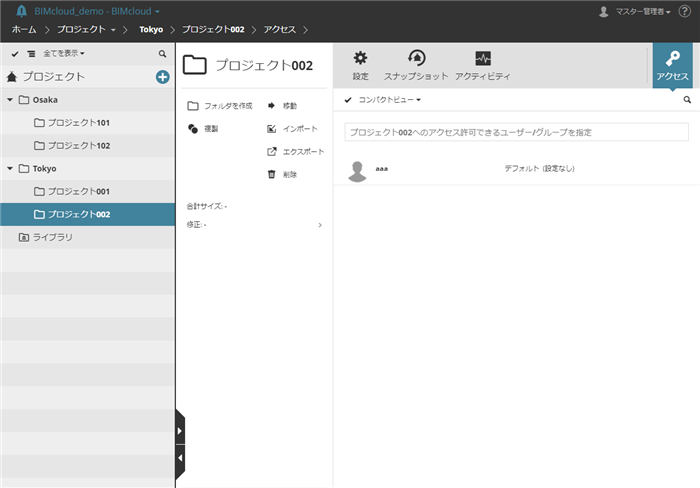Collapse the Osaka folder
This screenshot has height=488, width=700.
(10, 100)
